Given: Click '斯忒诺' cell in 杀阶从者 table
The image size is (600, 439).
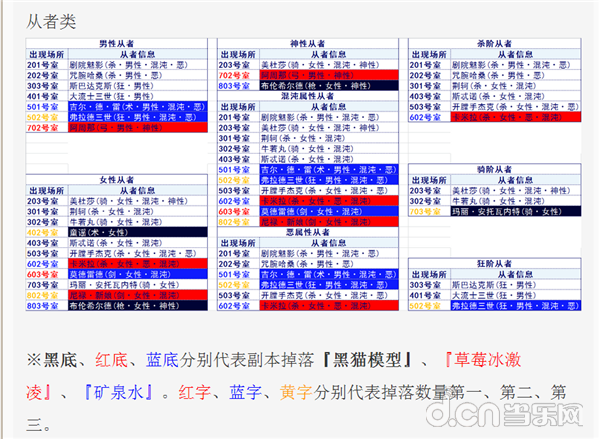Looking at the screenshot, I should [x=516, y=96].
